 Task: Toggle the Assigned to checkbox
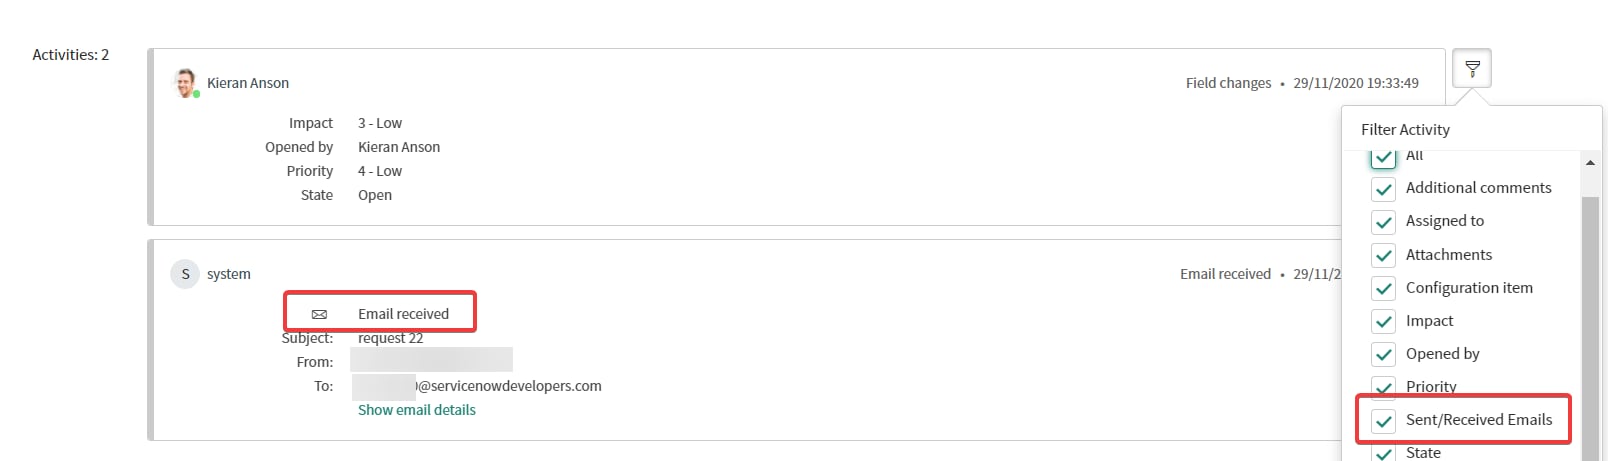pyautogui.click(x=1383, y=222)
